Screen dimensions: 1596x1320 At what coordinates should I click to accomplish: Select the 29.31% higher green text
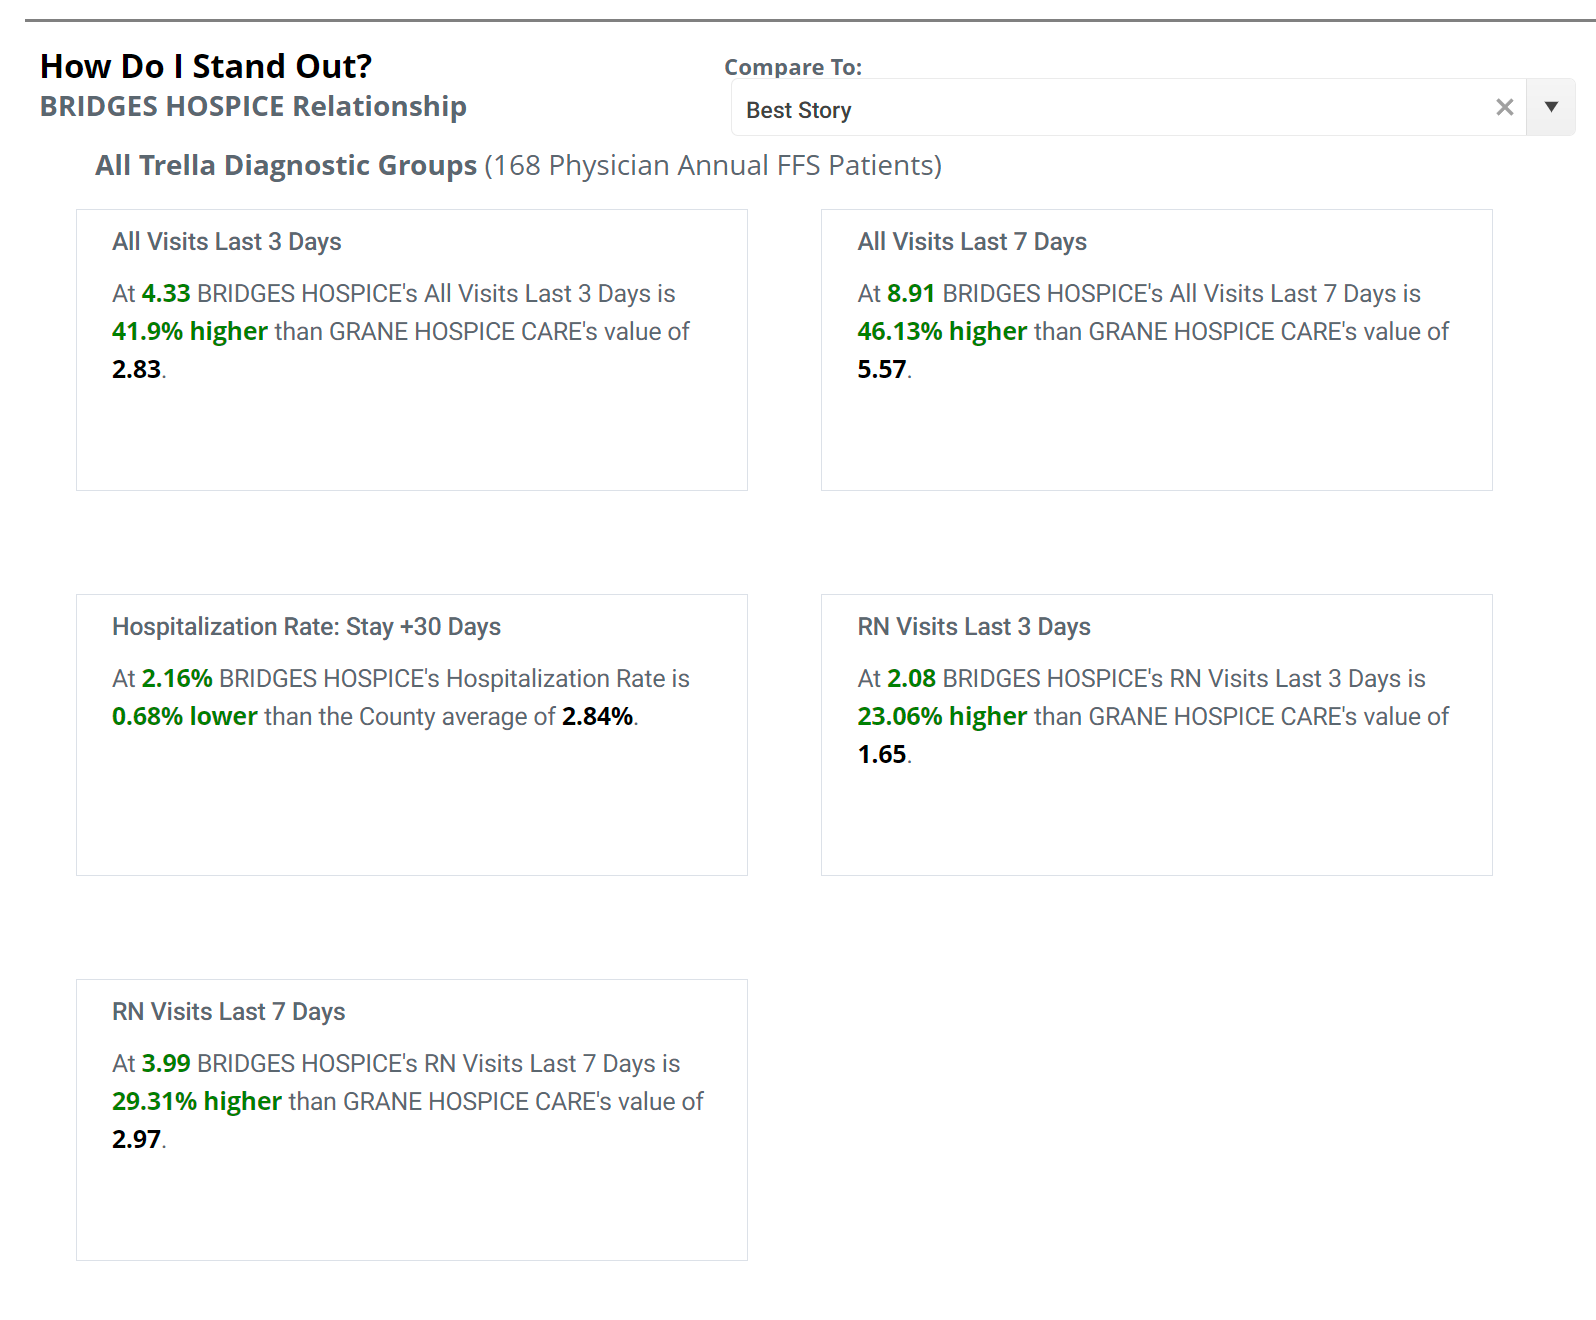pos(197,1101)
